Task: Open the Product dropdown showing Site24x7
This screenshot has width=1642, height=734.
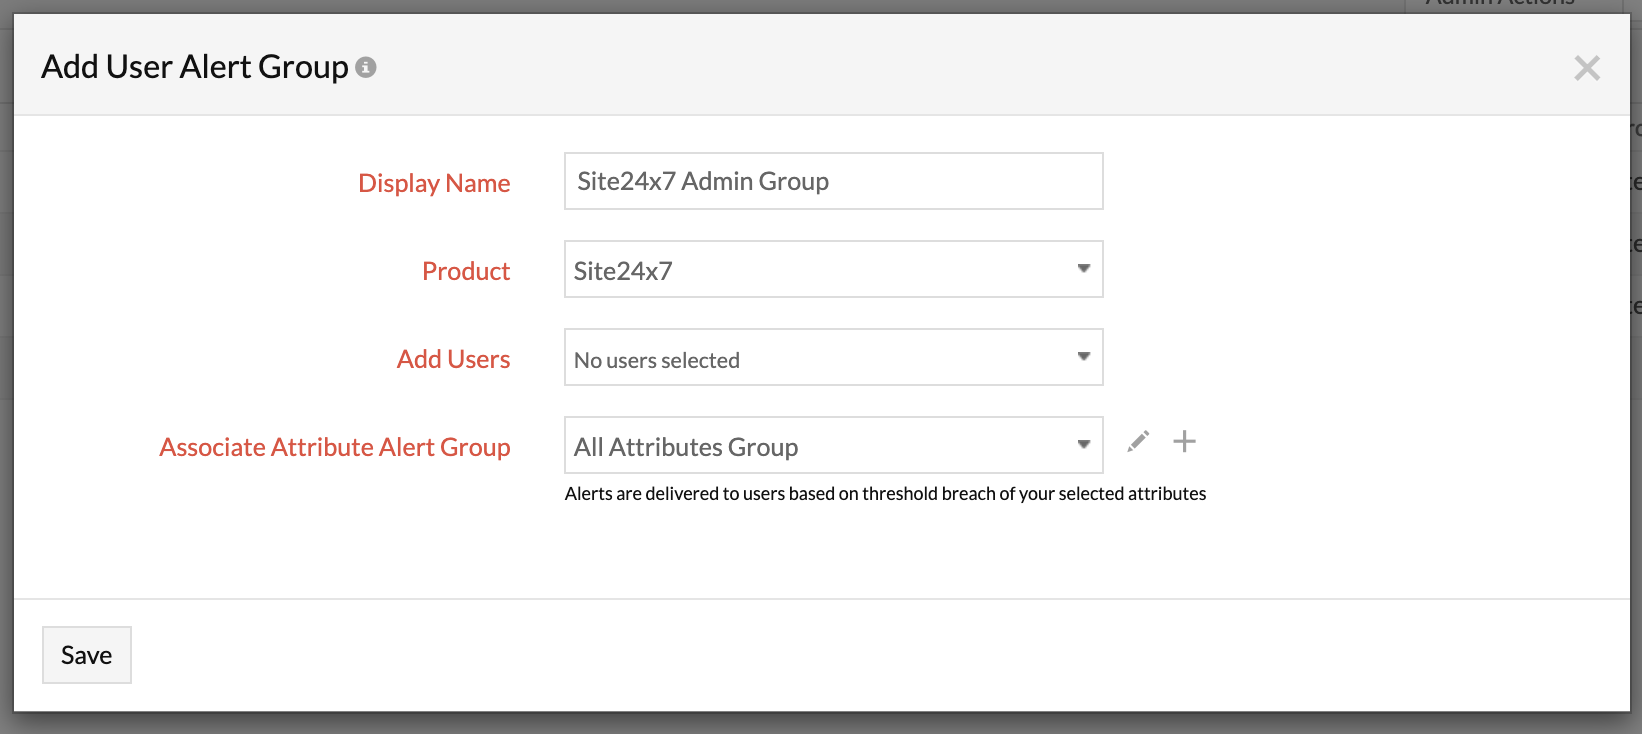Action: click(x=820, y=269)
